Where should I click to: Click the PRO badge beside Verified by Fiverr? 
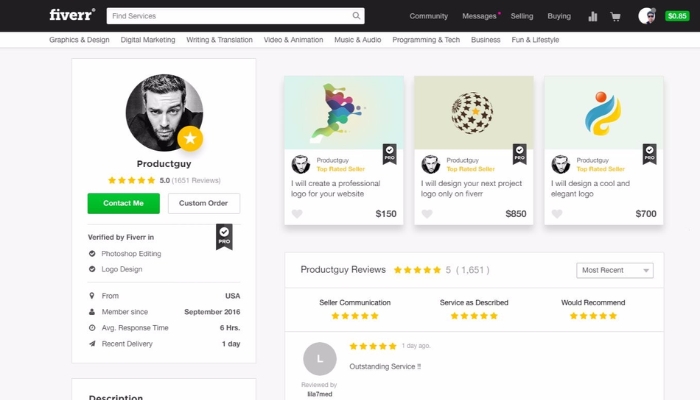click(x=224, y=237)
